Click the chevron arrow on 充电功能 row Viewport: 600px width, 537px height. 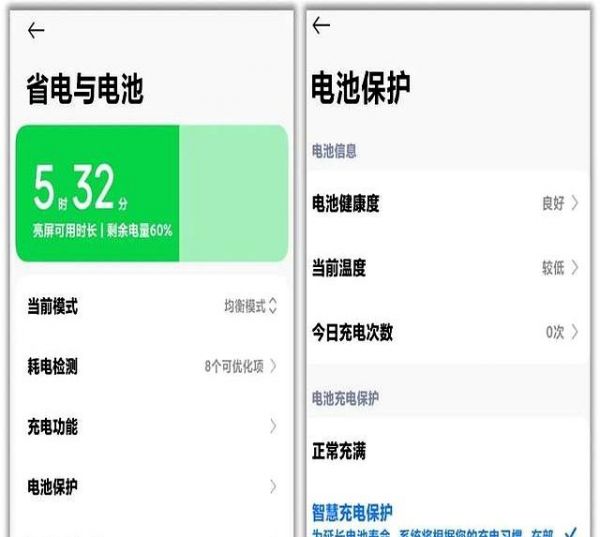[x=273, y=427]
